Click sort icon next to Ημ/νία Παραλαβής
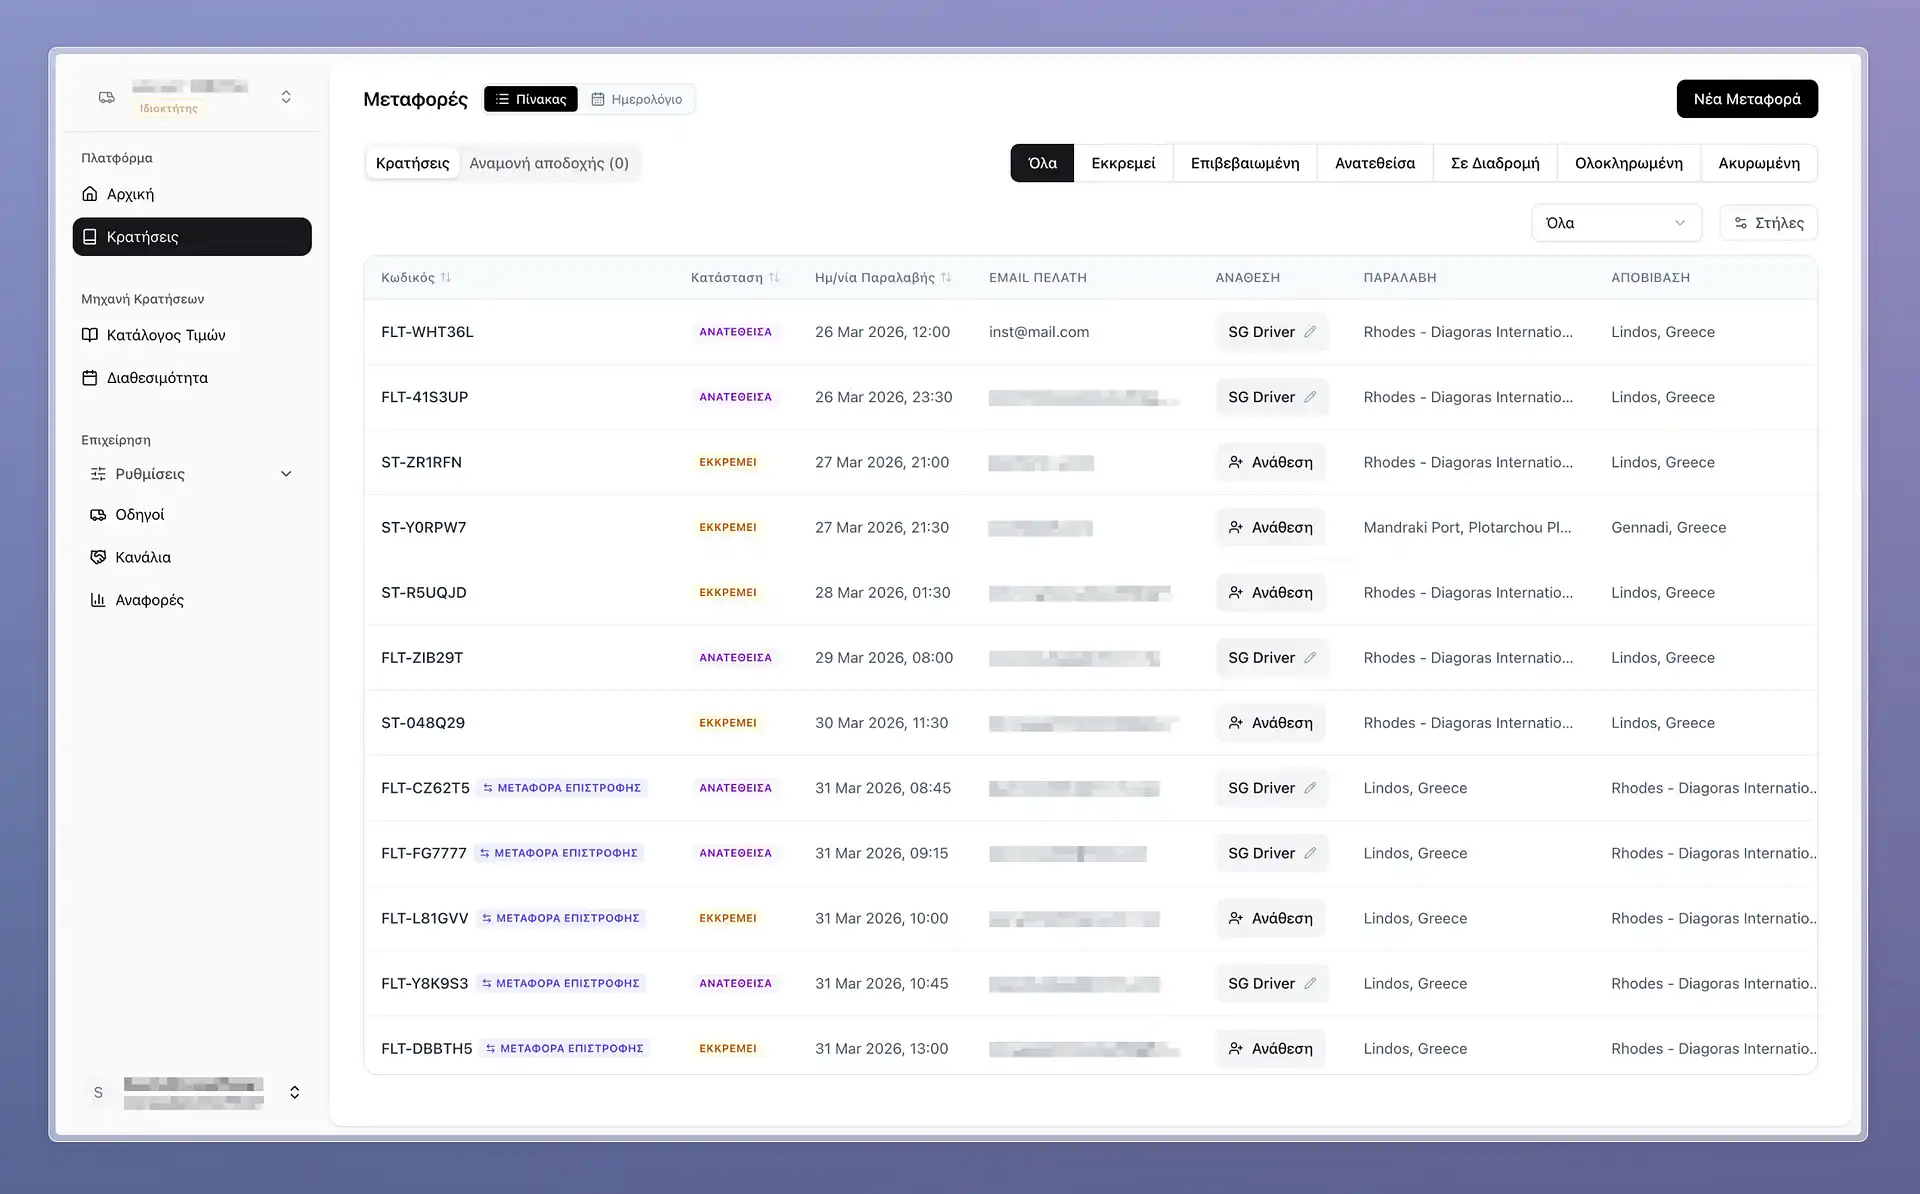This screenshot has width=1920, height=1194. coord(946,278)
